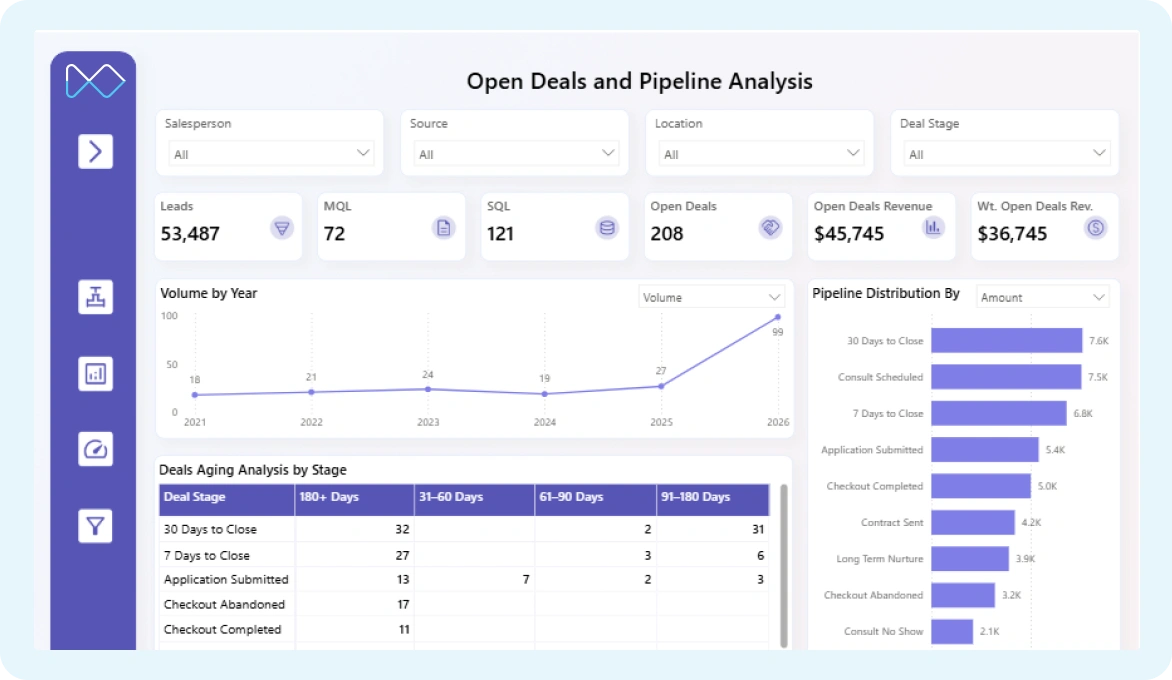Open the org chart icon in sidebar

click(x=96, y=297)
